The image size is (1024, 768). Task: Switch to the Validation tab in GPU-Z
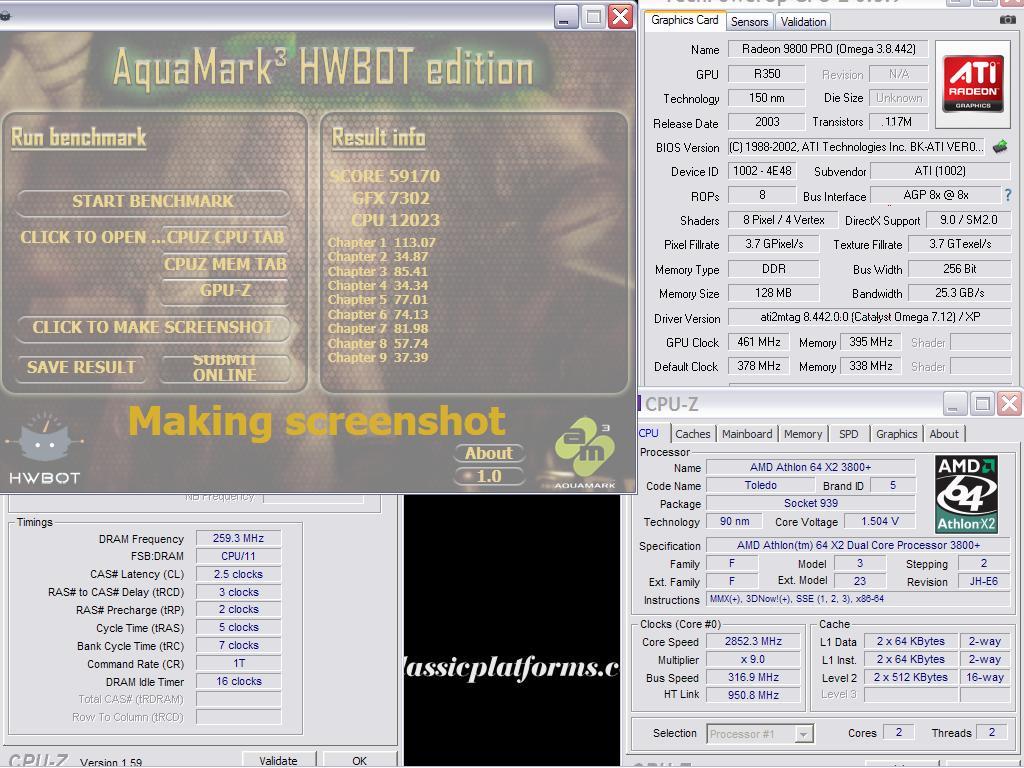tap(803, 22)
